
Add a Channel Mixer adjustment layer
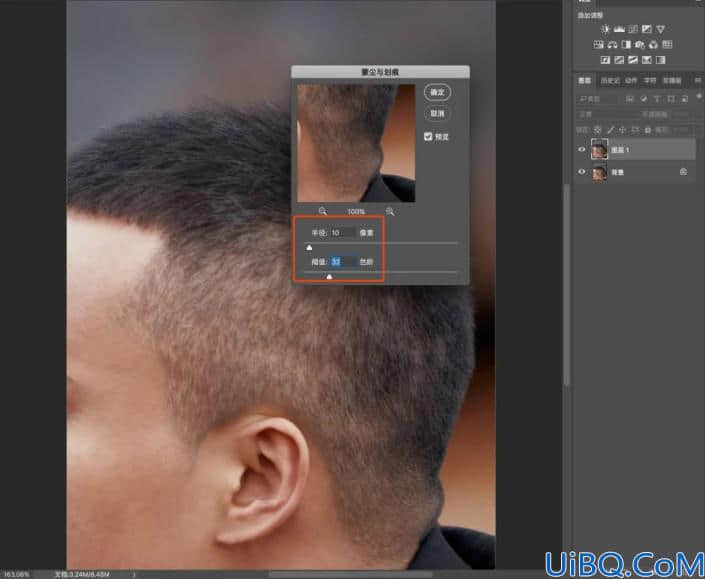[653, 45]
